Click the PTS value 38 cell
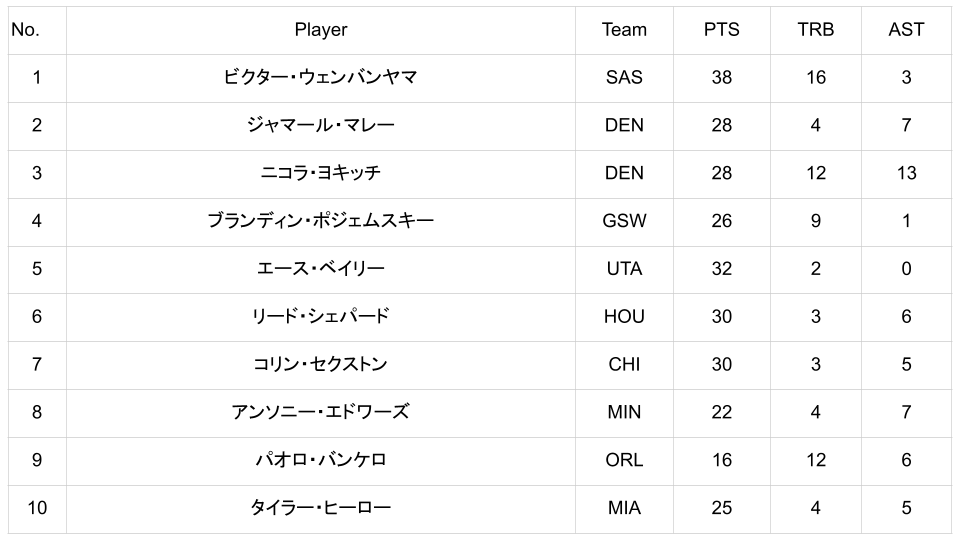Image resolution: width=960 pixels, height=540 pixels. click(x=721, y=77)
